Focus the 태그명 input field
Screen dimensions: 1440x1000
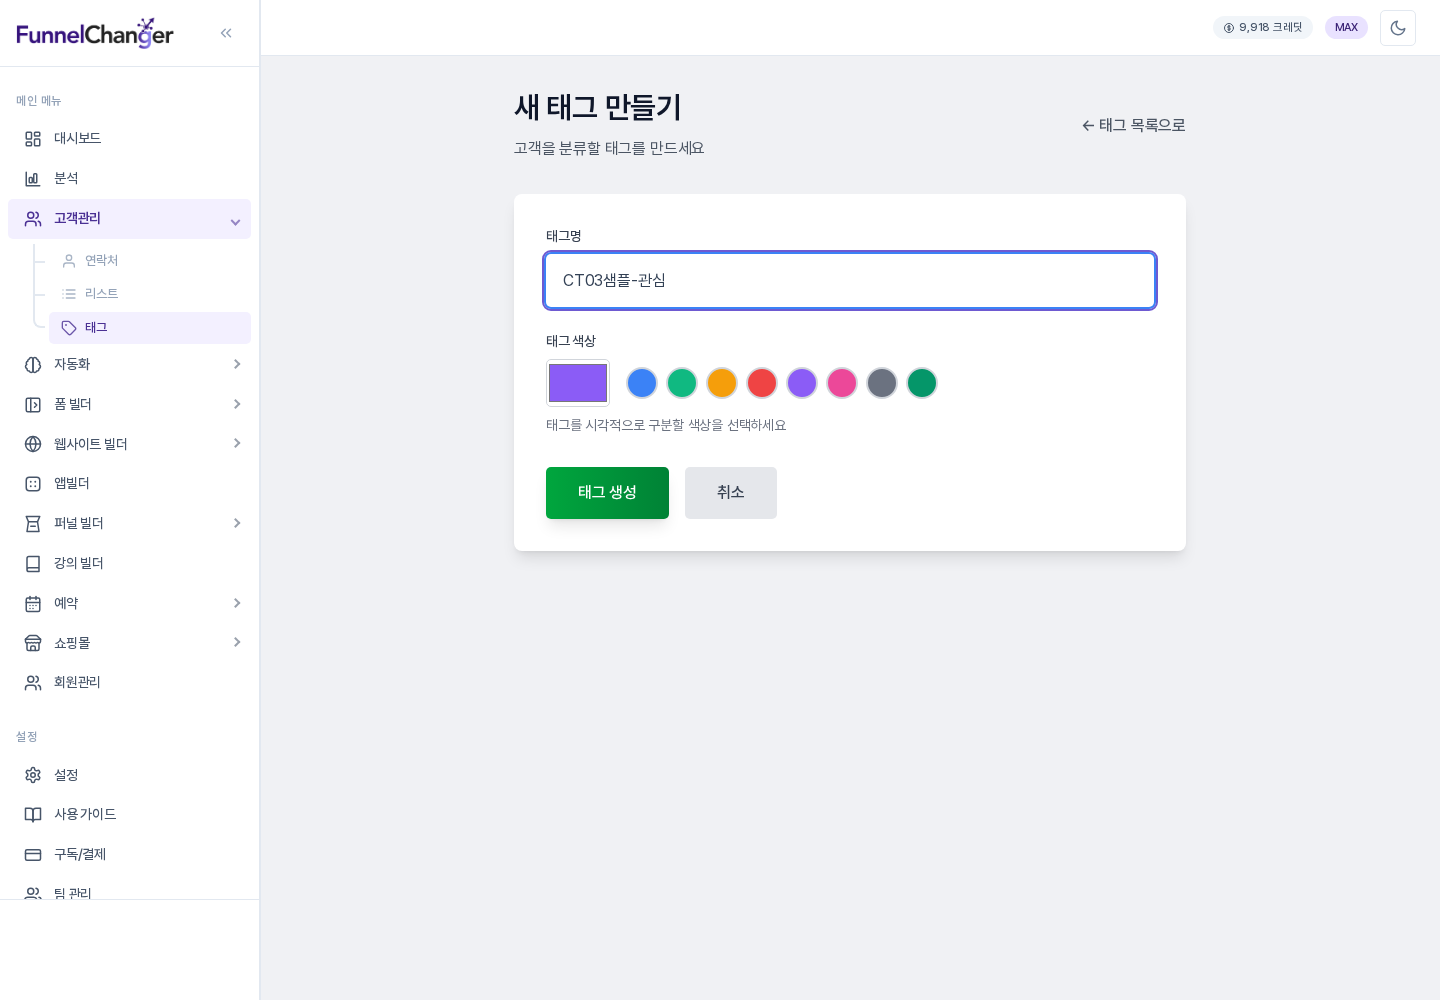pos(850,281)
